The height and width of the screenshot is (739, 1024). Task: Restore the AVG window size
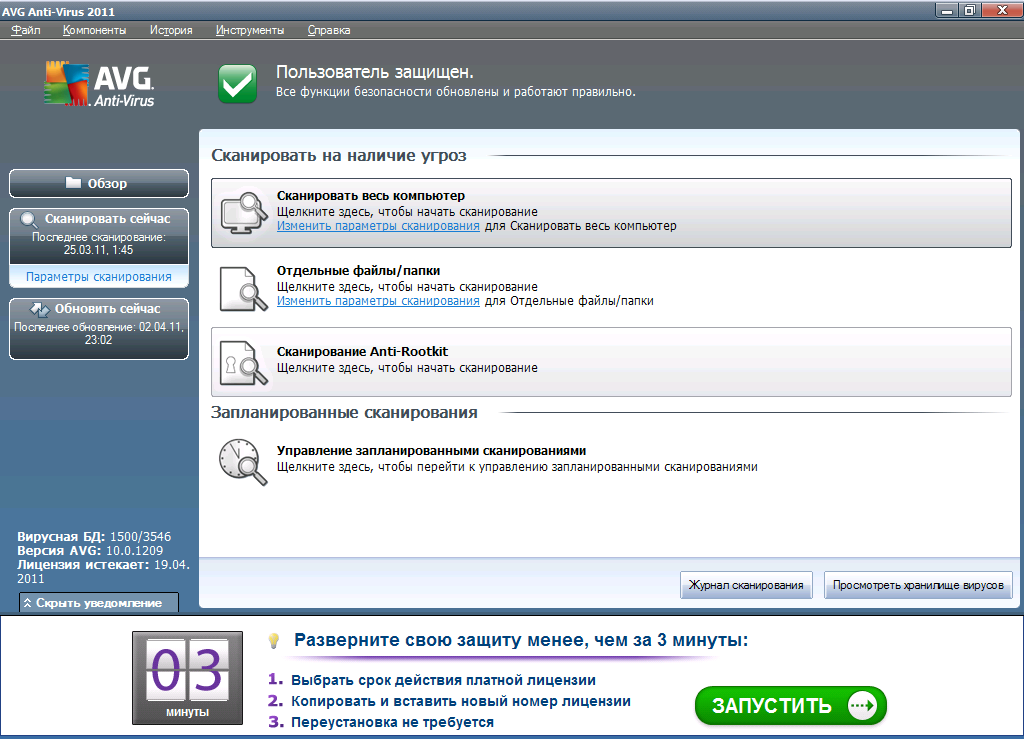click(969, 10)
